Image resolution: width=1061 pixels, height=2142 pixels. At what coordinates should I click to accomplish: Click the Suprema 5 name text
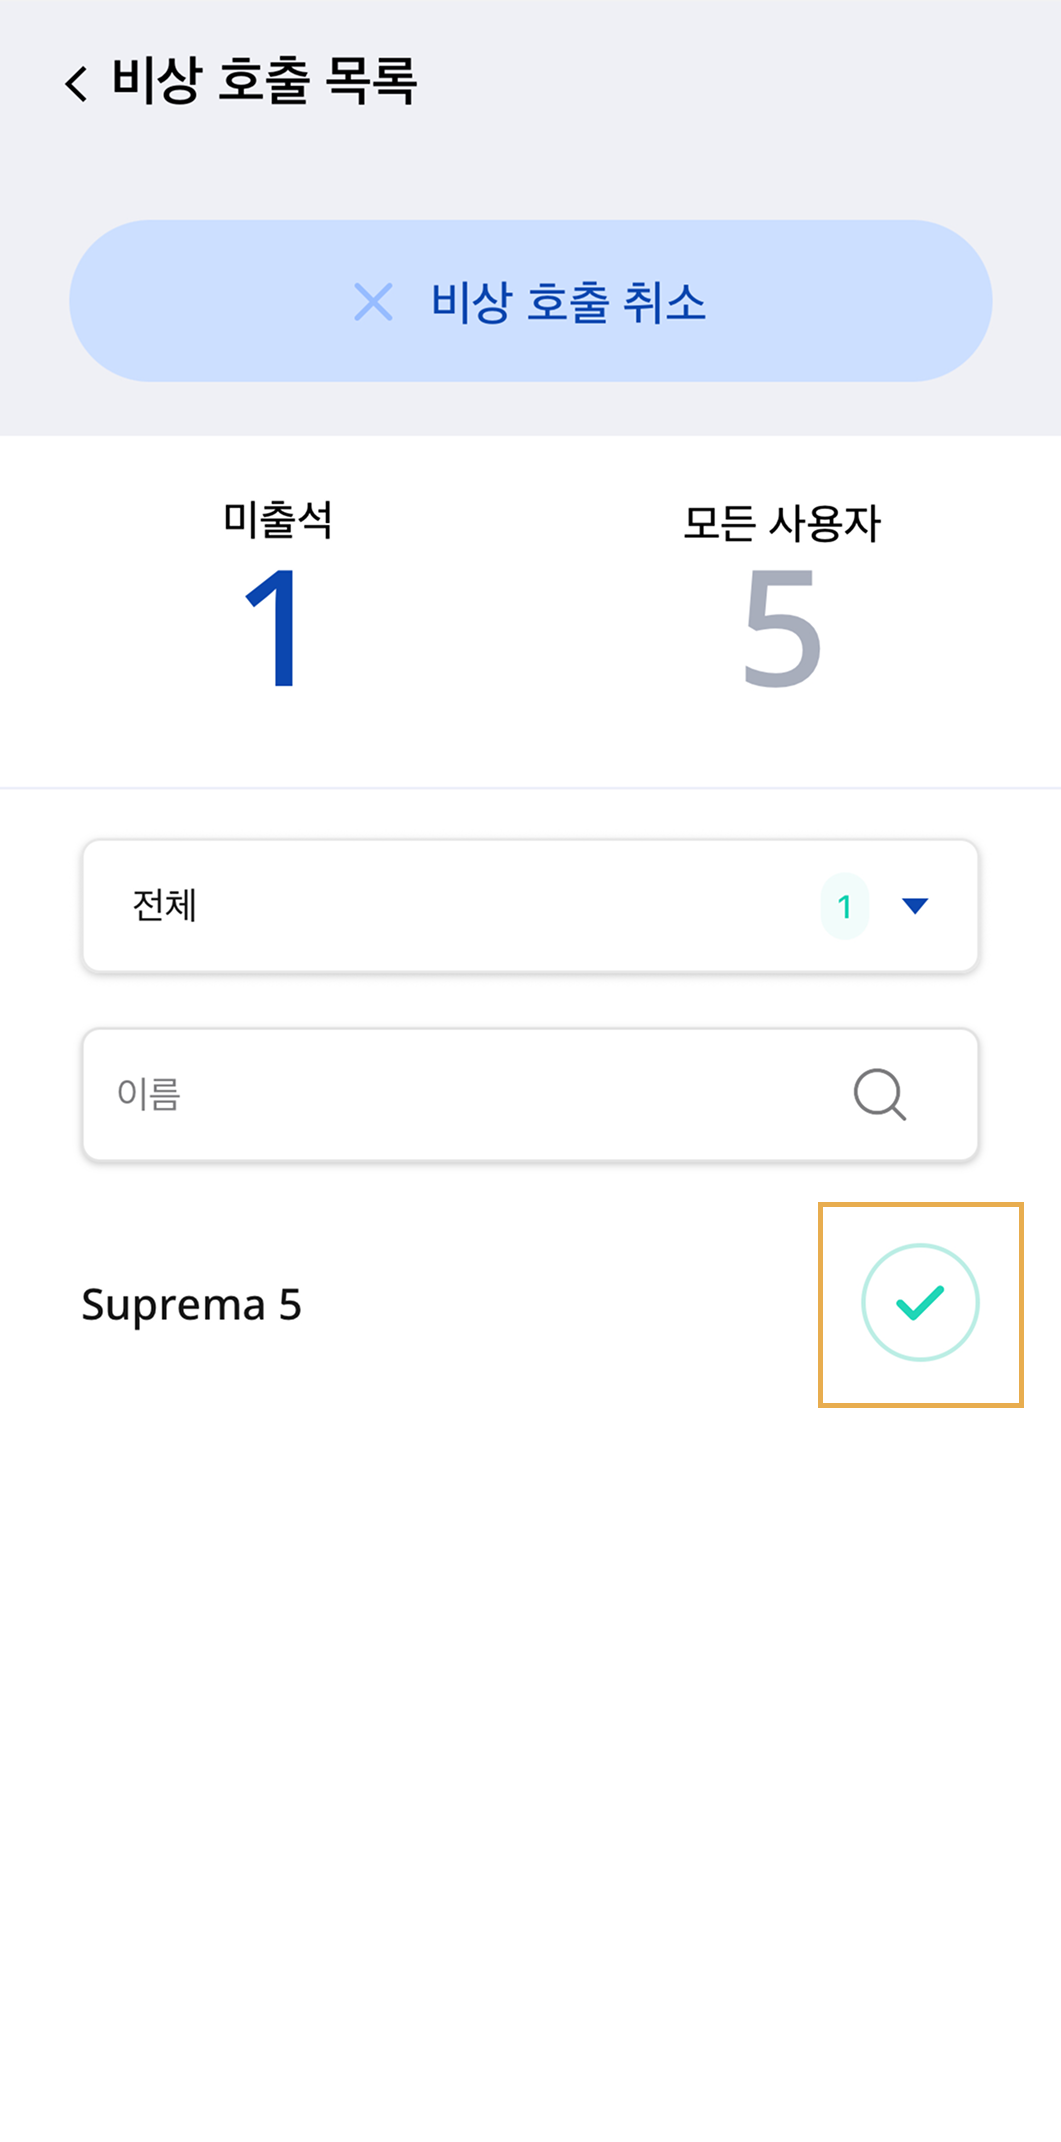tap(191, 1304)
